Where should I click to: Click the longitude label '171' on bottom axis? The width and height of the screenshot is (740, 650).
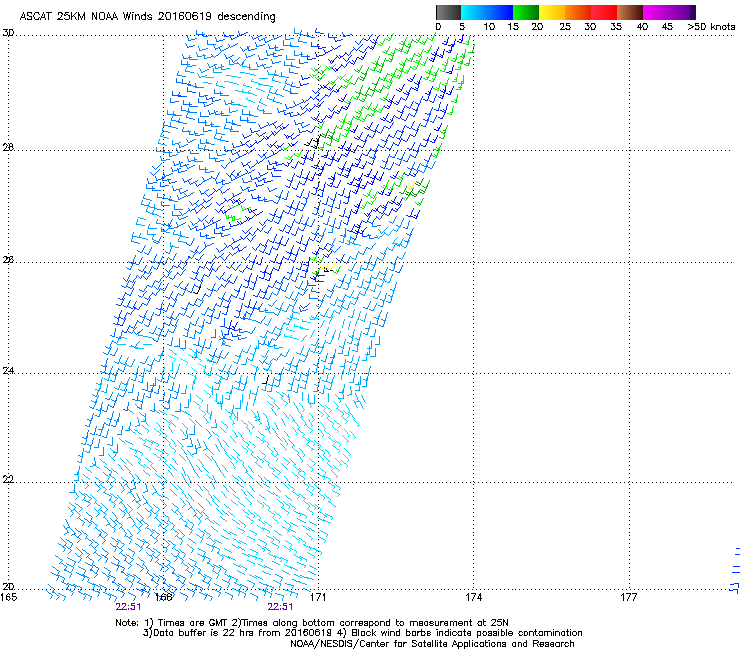[x=318, y=598]
